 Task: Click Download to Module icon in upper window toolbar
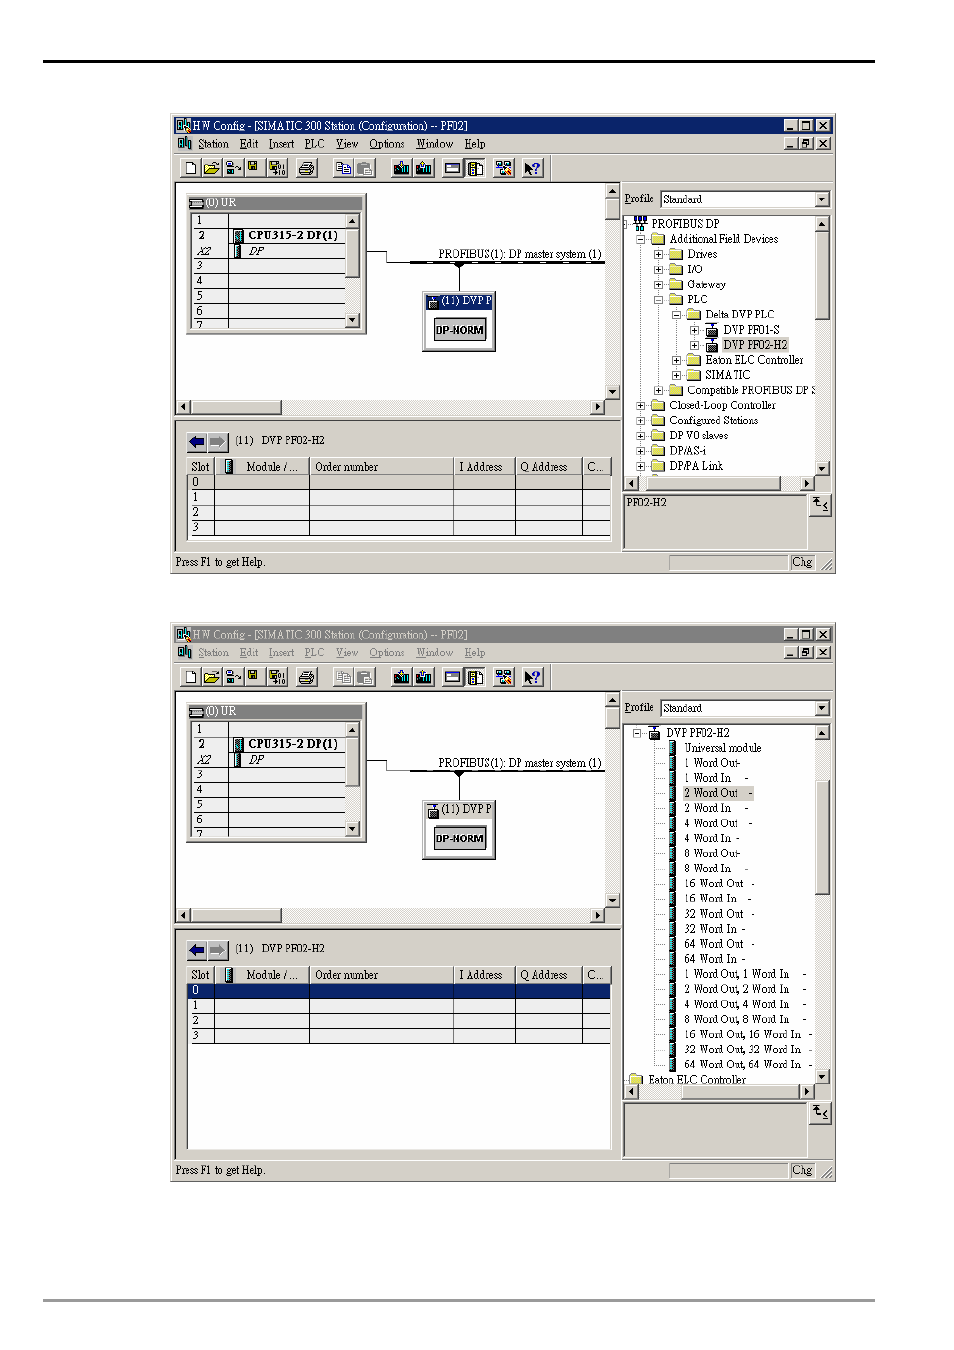tap(401, 168)
